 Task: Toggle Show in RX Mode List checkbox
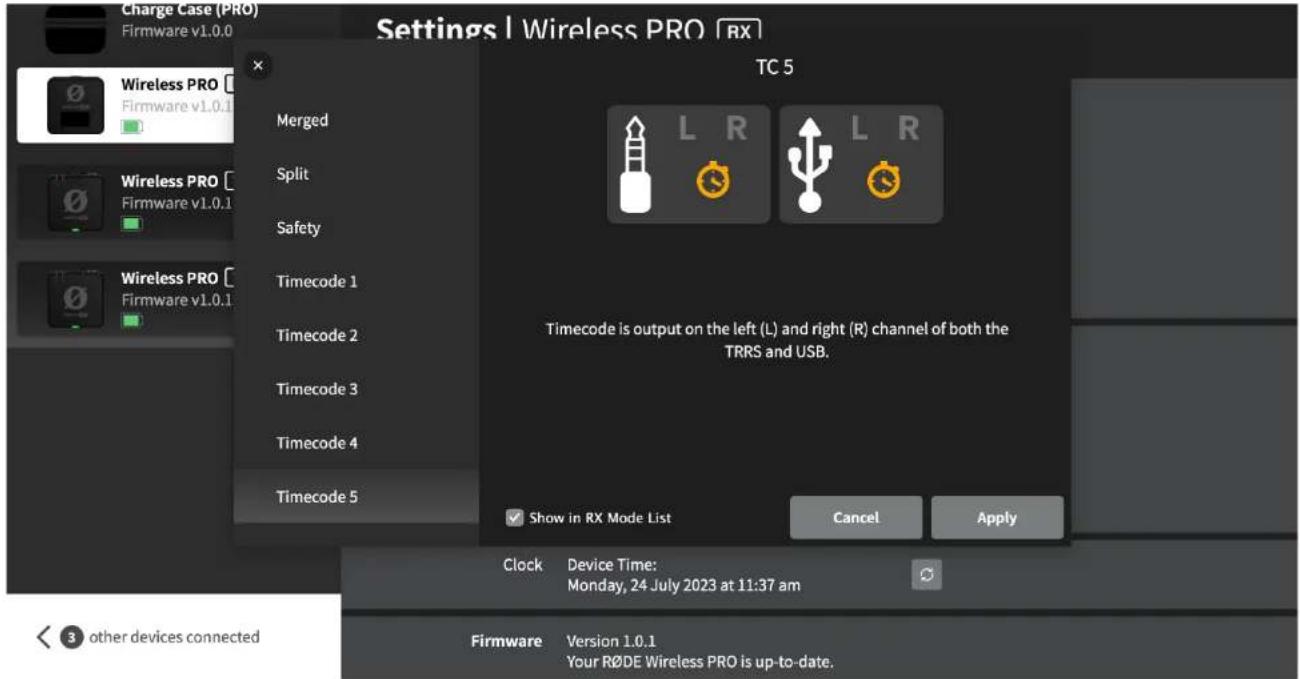515,518
